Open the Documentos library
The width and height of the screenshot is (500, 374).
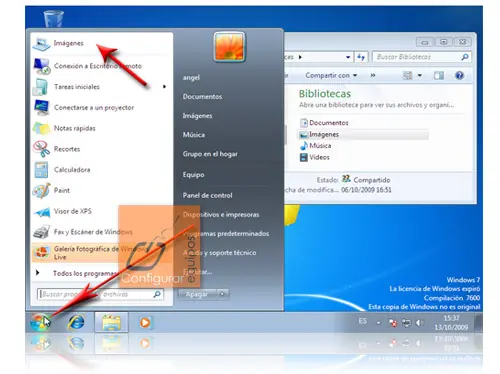(324, 123)
